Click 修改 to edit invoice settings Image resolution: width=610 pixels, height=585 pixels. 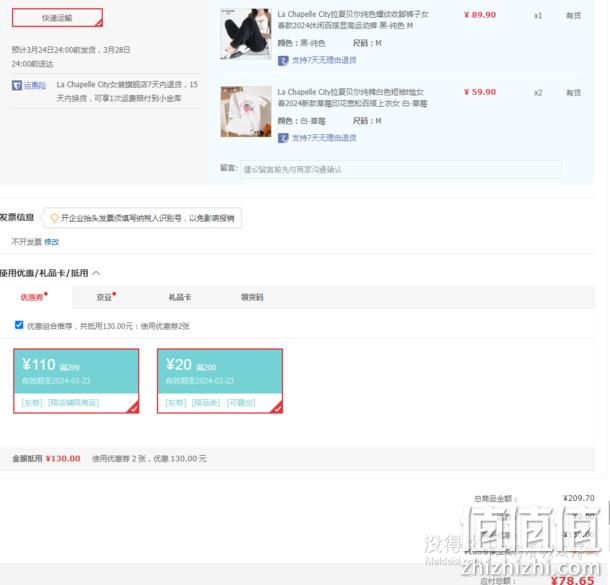point(52,242)
